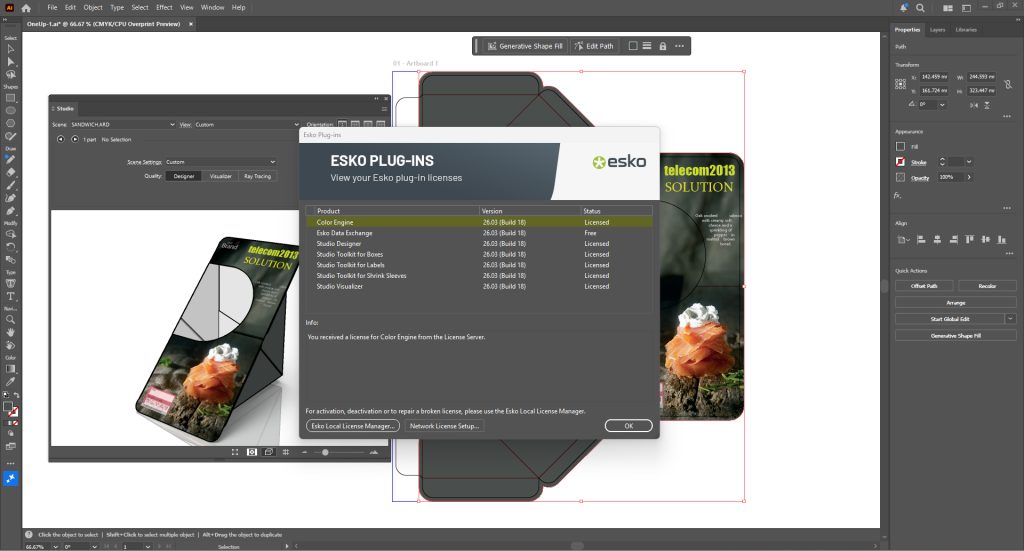Click horizontal align left icon
This screenshot has width=1024, height=551.
(921, 240)
